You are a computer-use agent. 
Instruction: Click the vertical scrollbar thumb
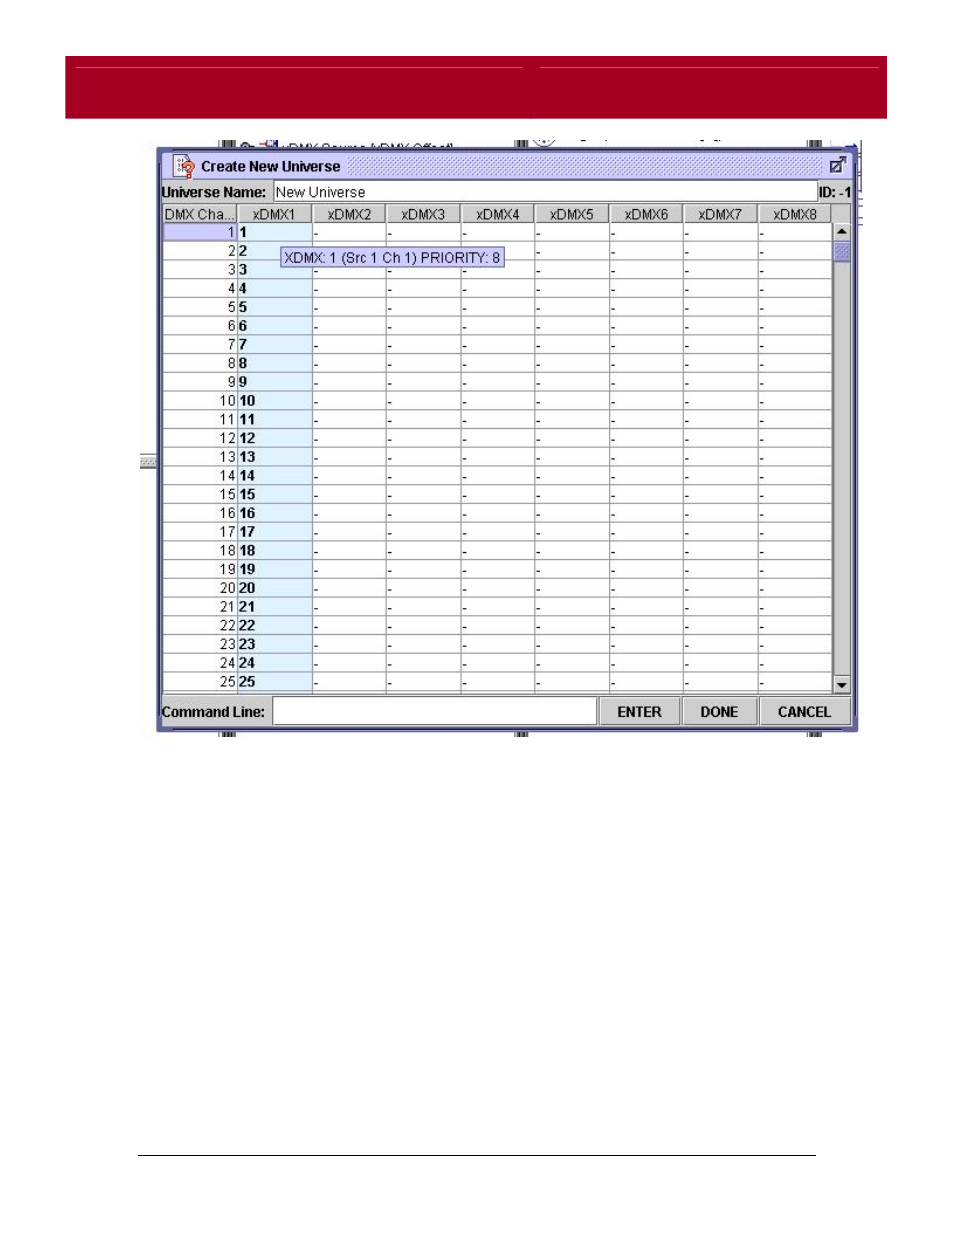click(841, 251)
